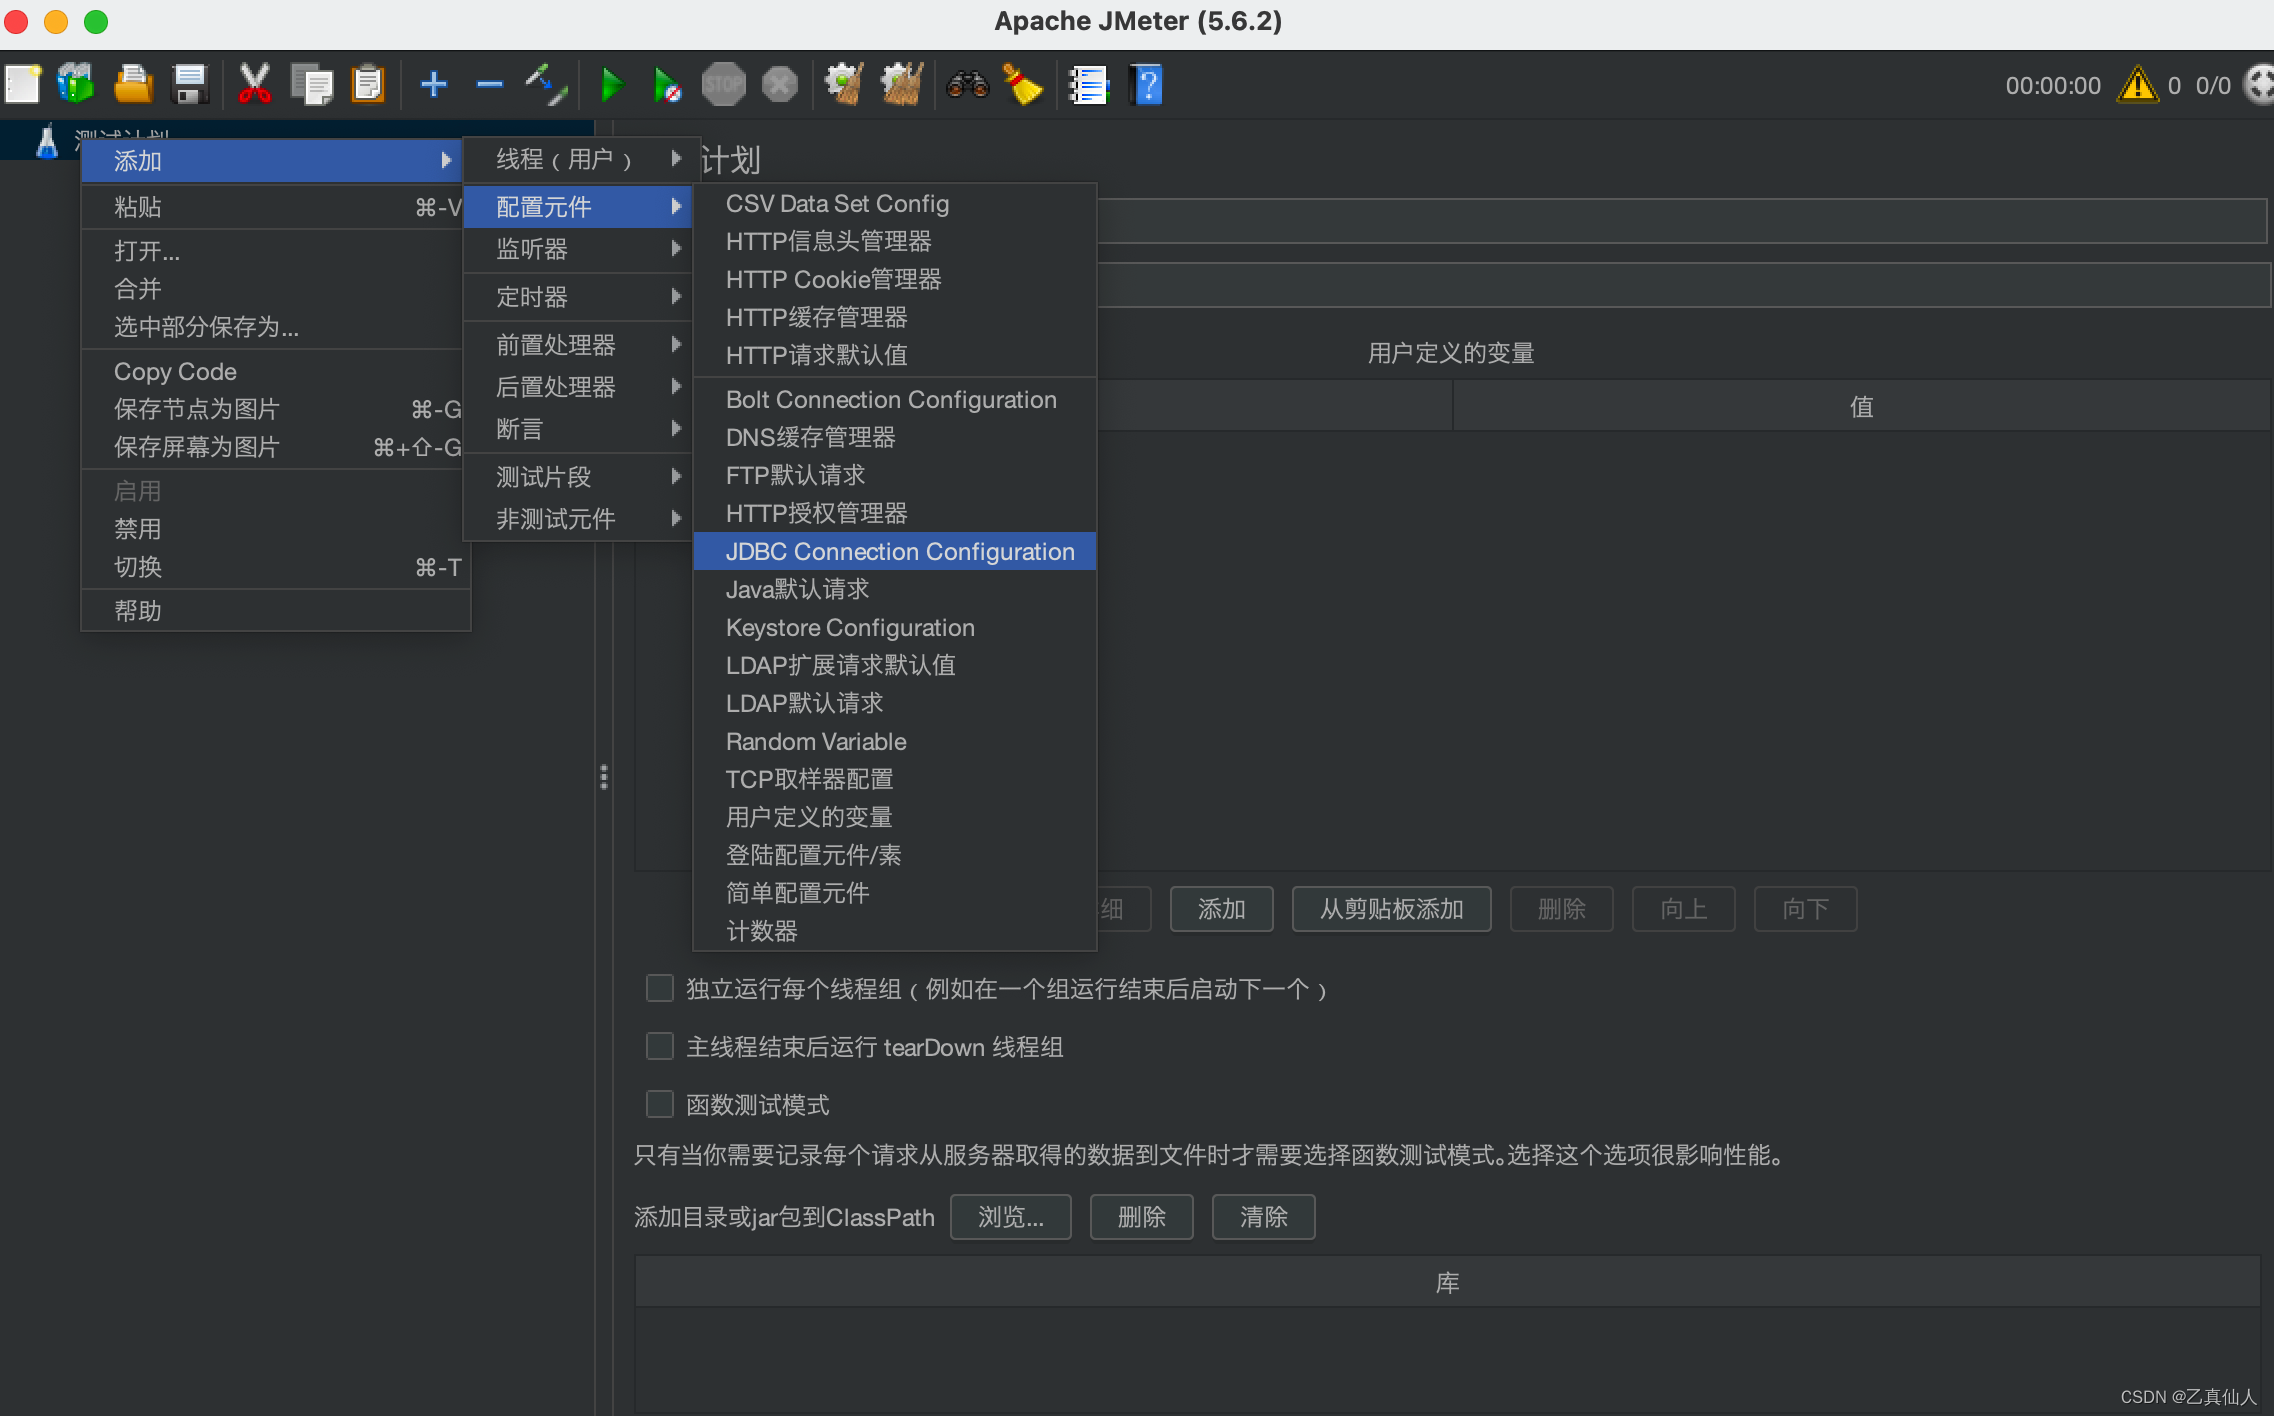
Task: Click the test plan flask tree icon
Action: (x=47, y=141)
